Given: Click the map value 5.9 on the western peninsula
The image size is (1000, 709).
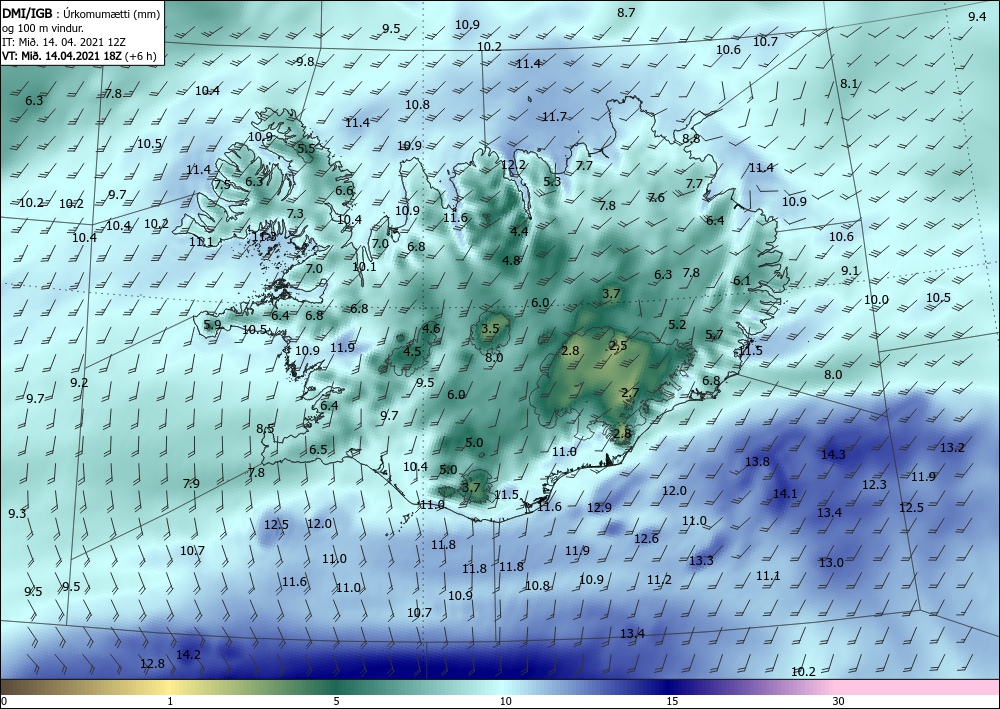Looking at the screenshot, I should (x=212, y=325).
